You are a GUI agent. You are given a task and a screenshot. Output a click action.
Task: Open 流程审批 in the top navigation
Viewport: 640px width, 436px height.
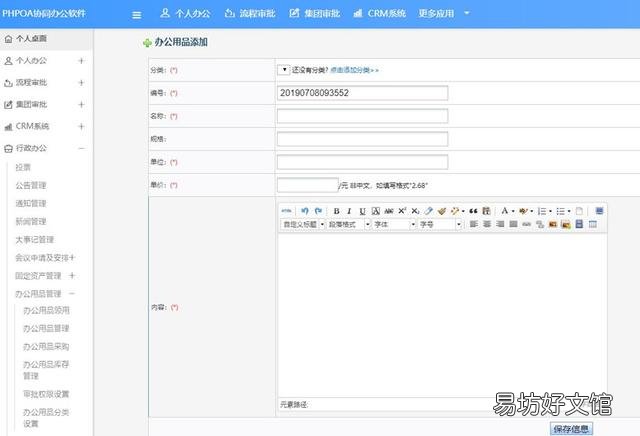click(x=250, y=13)
